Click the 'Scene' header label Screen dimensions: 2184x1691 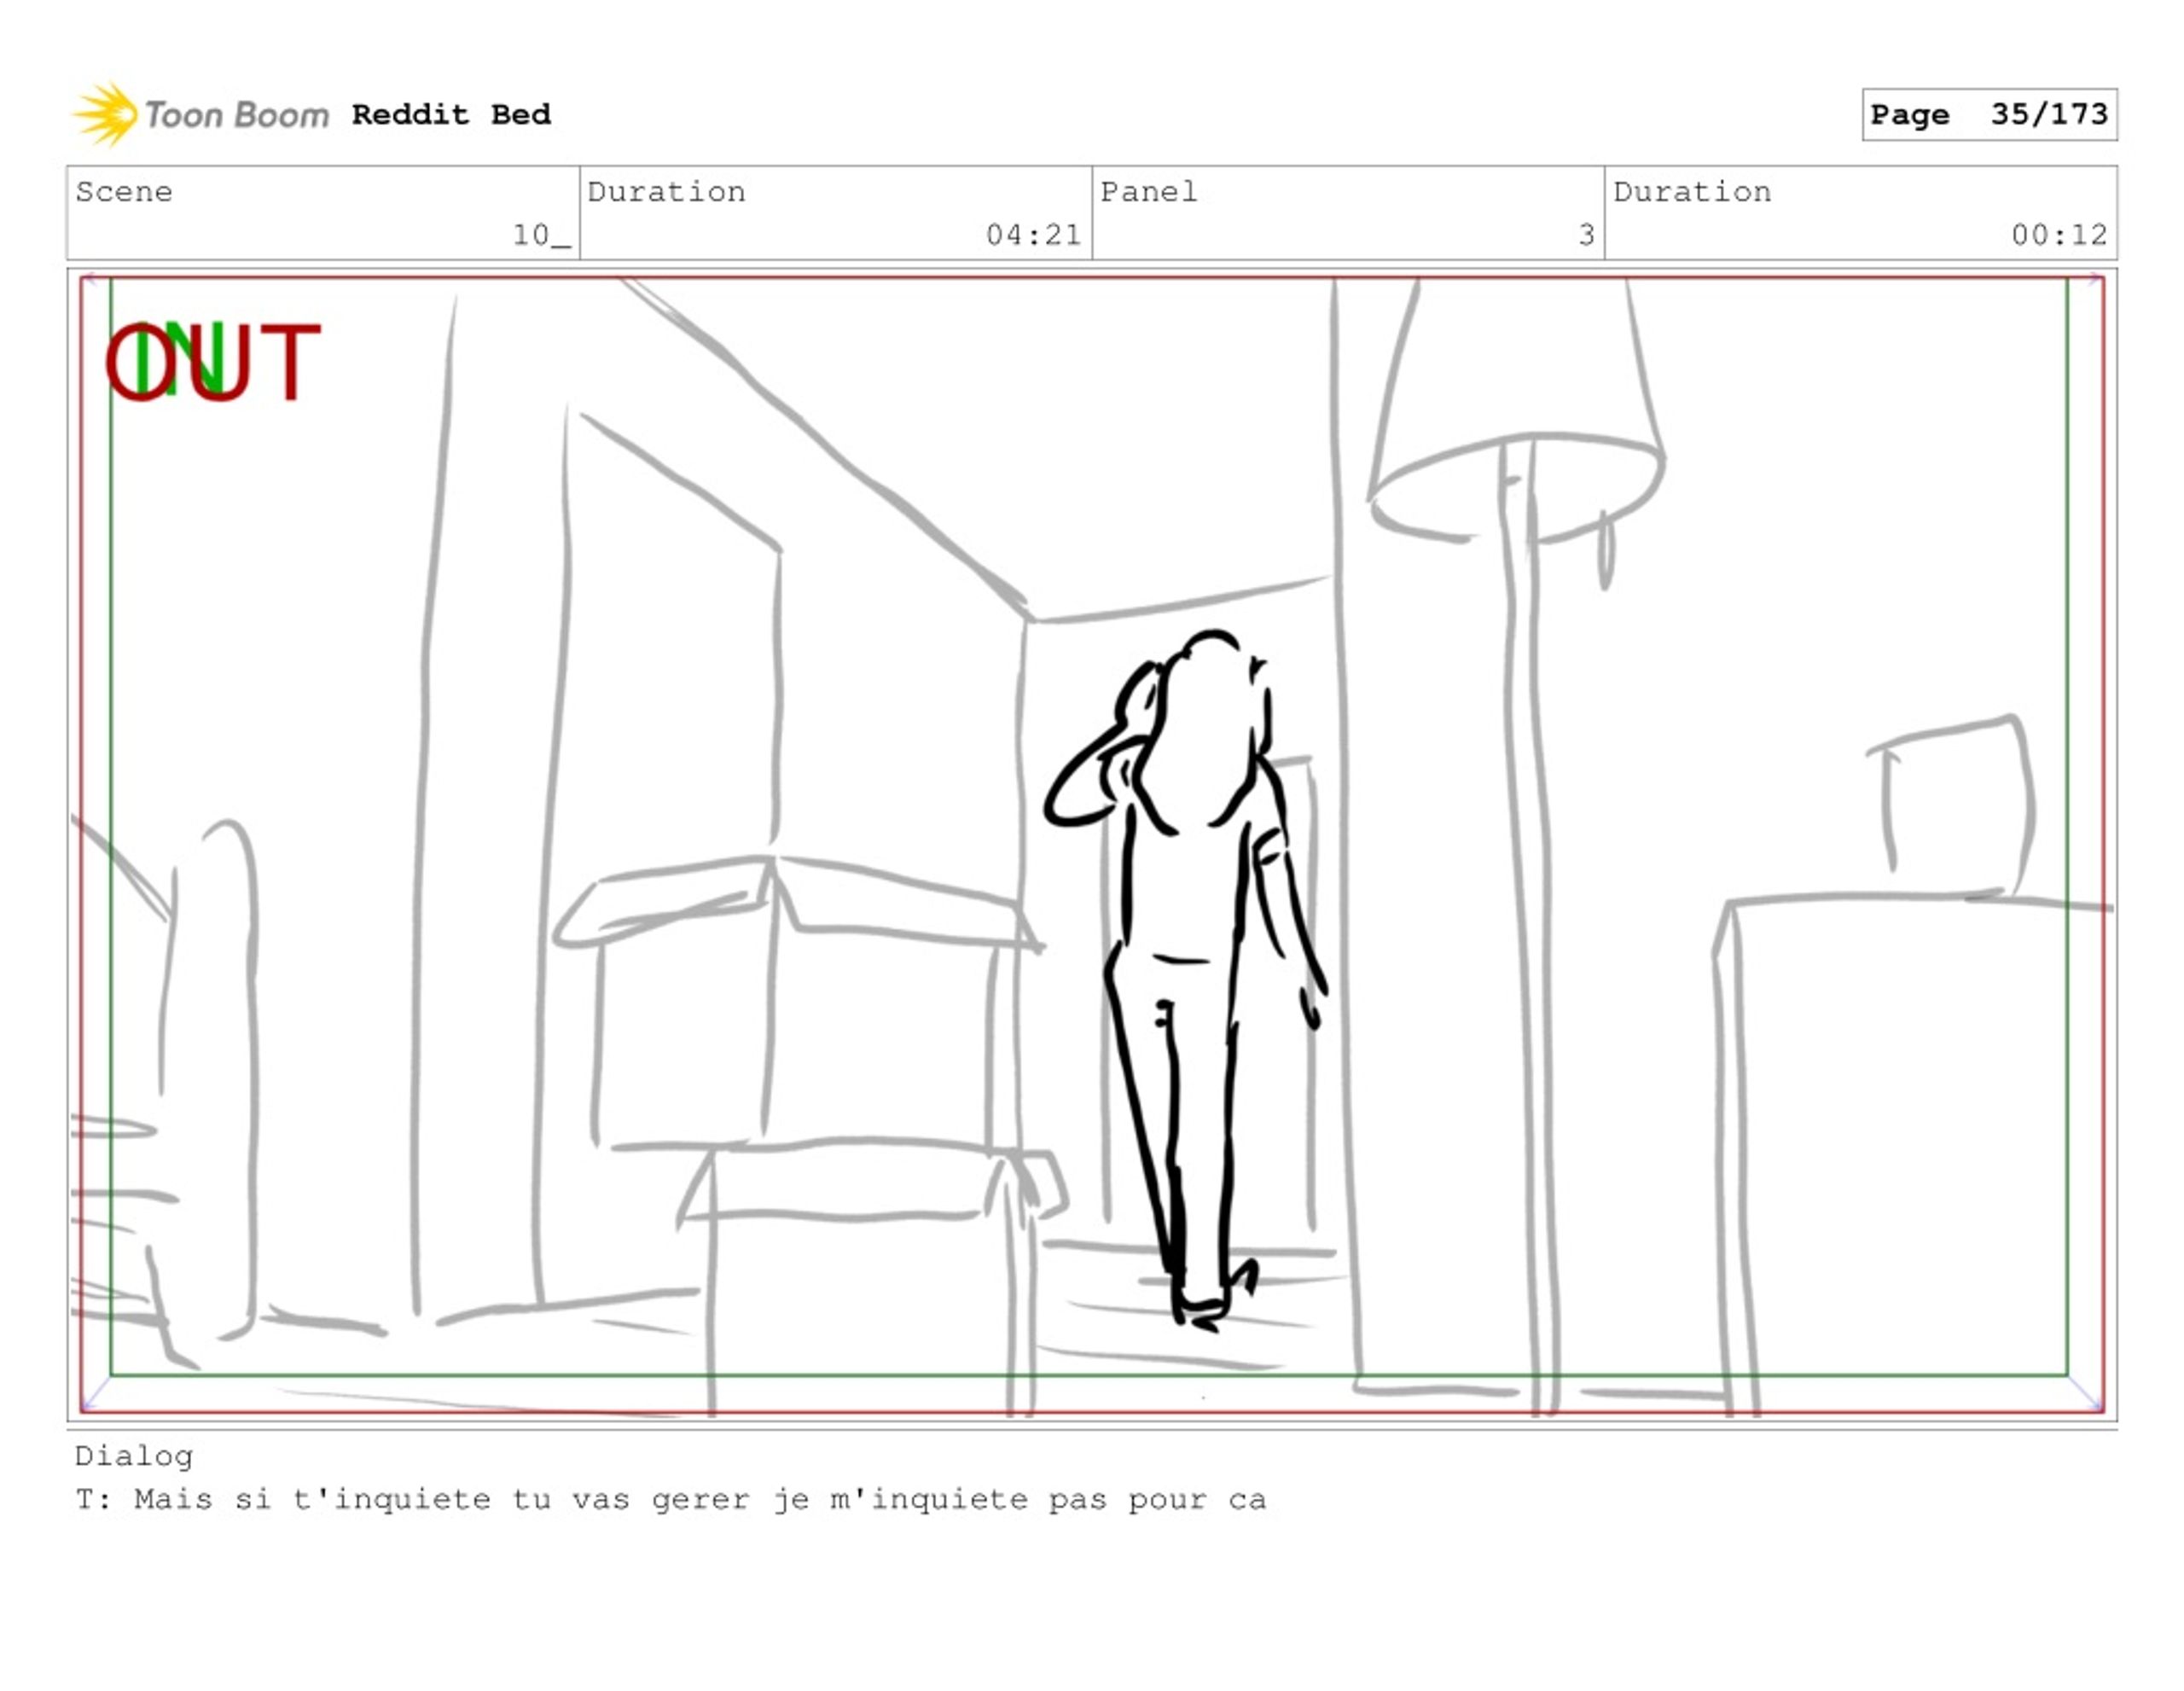(124, 191)
